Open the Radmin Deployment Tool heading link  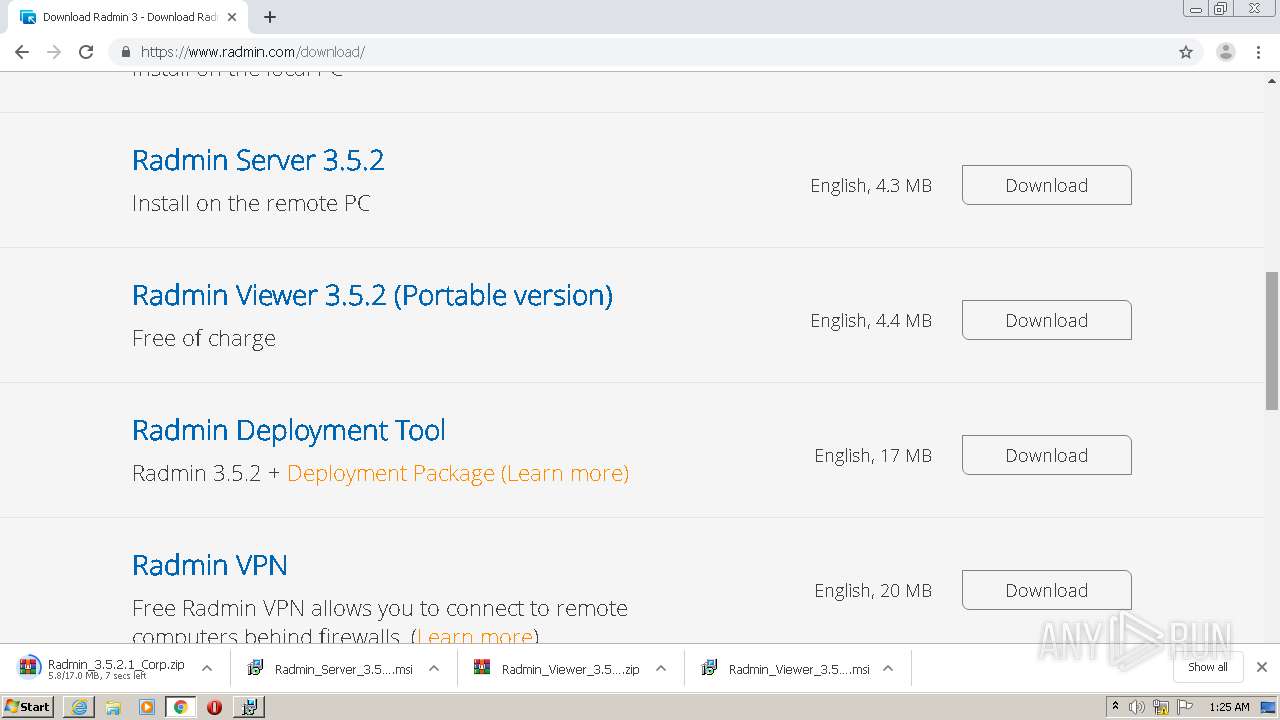(x=288, y=430)
